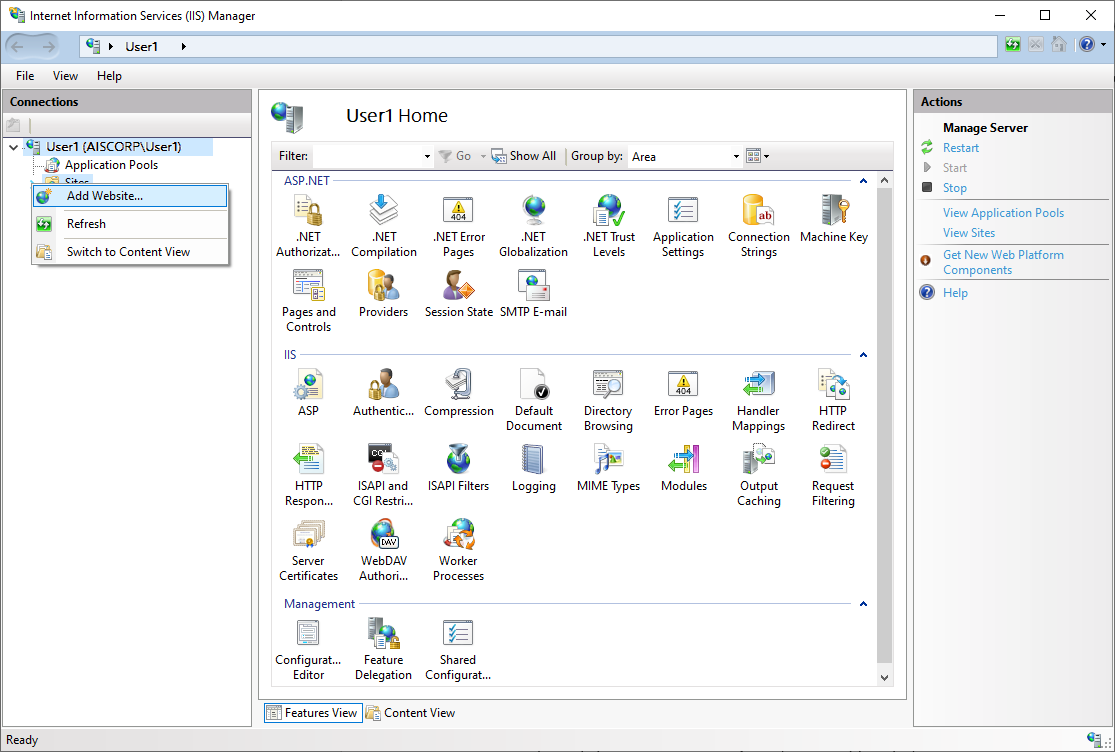Collapse the ASP.NET group section

pos(863,181)
